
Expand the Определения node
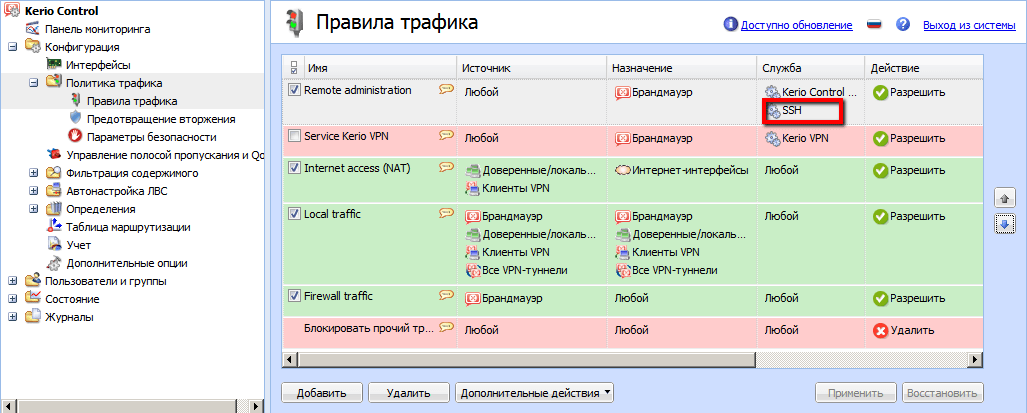point(33,209)
